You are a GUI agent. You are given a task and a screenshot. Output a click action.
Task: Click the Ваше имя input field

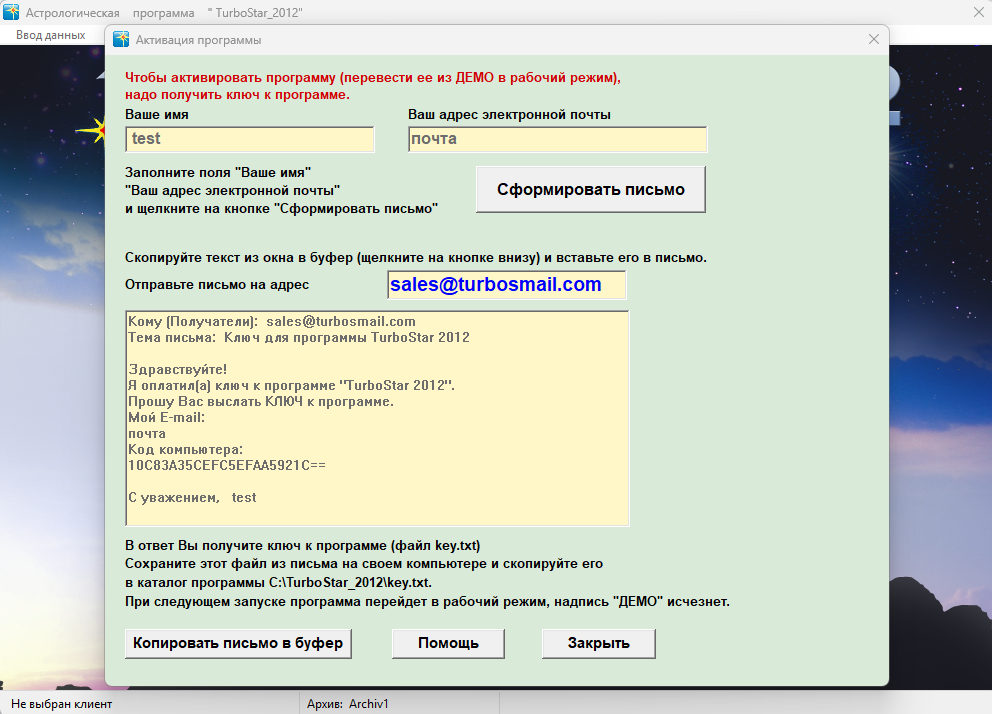point(250,139)
